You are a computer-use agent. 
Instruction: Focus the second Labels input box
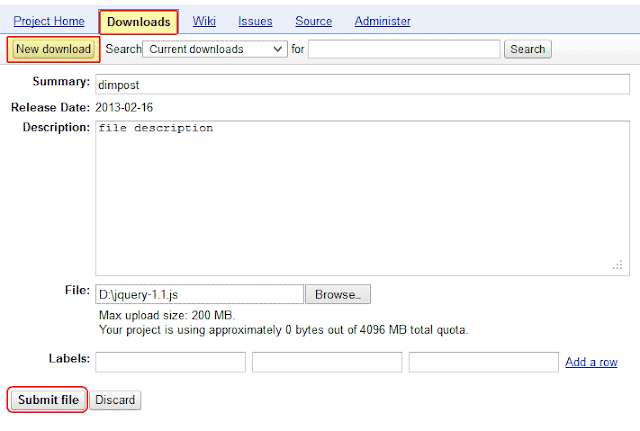(x=327, y=362)
